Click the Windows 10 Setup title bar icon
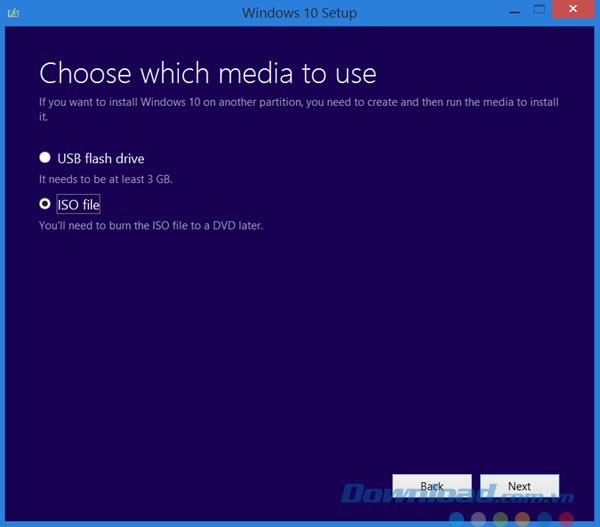The height and width of the screenshot is (527, 600). 13,13
